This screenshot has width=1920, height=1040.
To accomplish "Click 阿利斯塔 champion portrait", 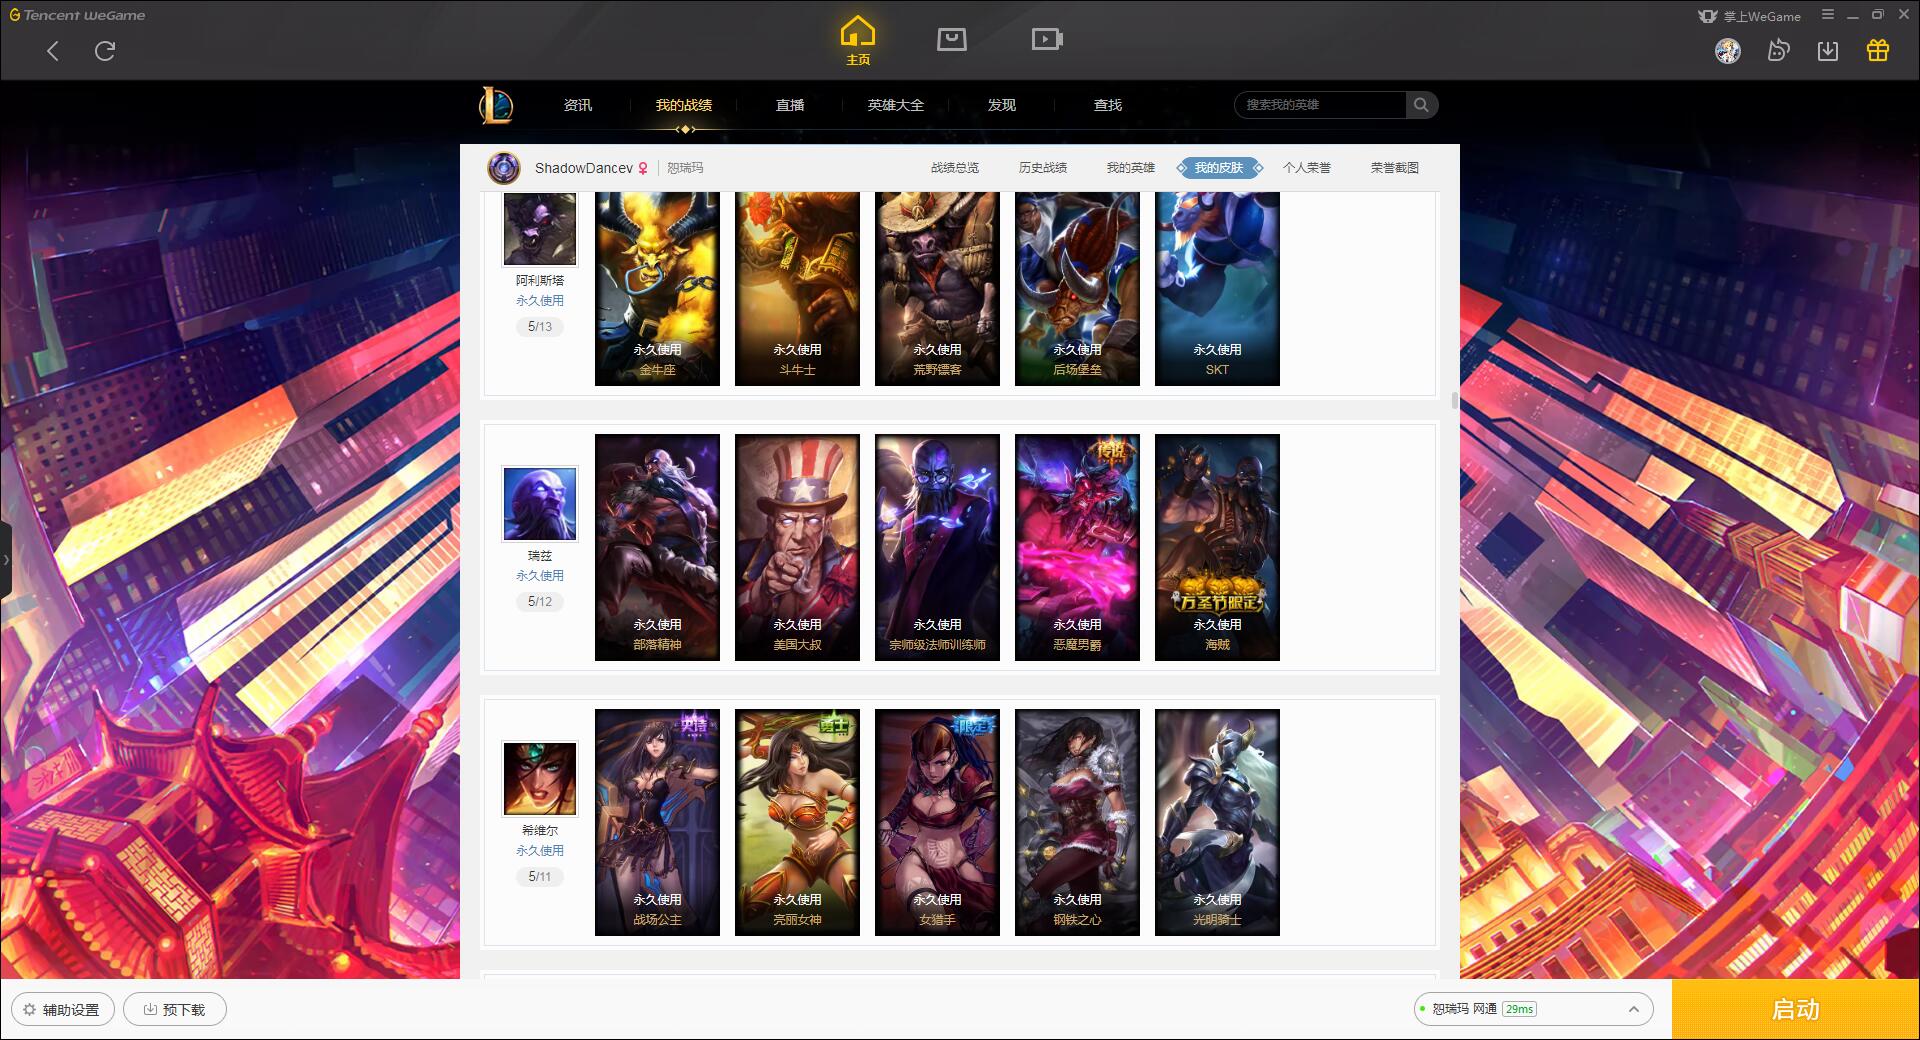I will (x=540, y=229).
